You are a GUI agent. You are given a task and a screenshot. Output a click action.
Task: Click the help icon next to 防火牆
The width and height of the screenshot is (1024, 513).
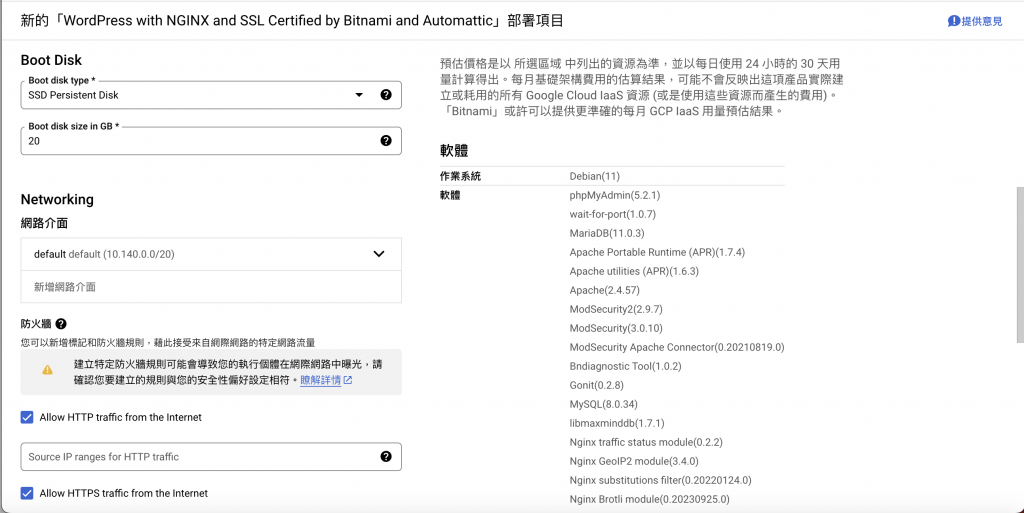point(61,324)
